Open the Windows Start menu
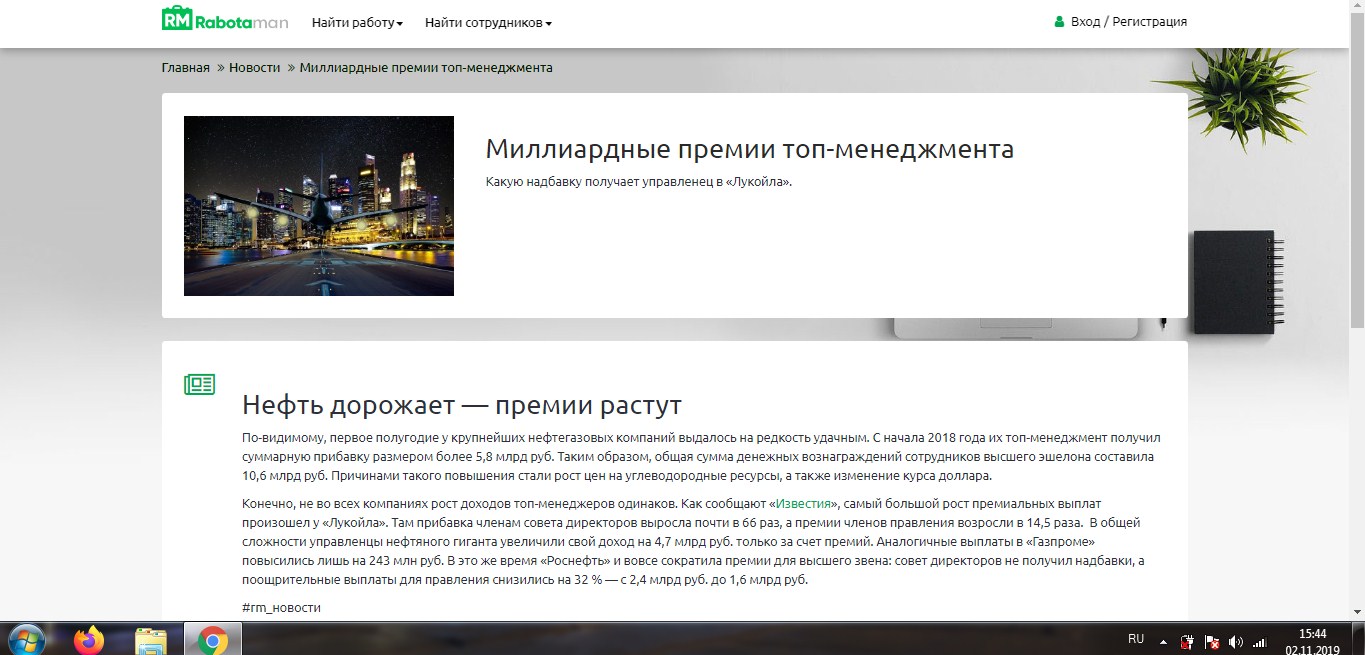 (x=25, y=639)
